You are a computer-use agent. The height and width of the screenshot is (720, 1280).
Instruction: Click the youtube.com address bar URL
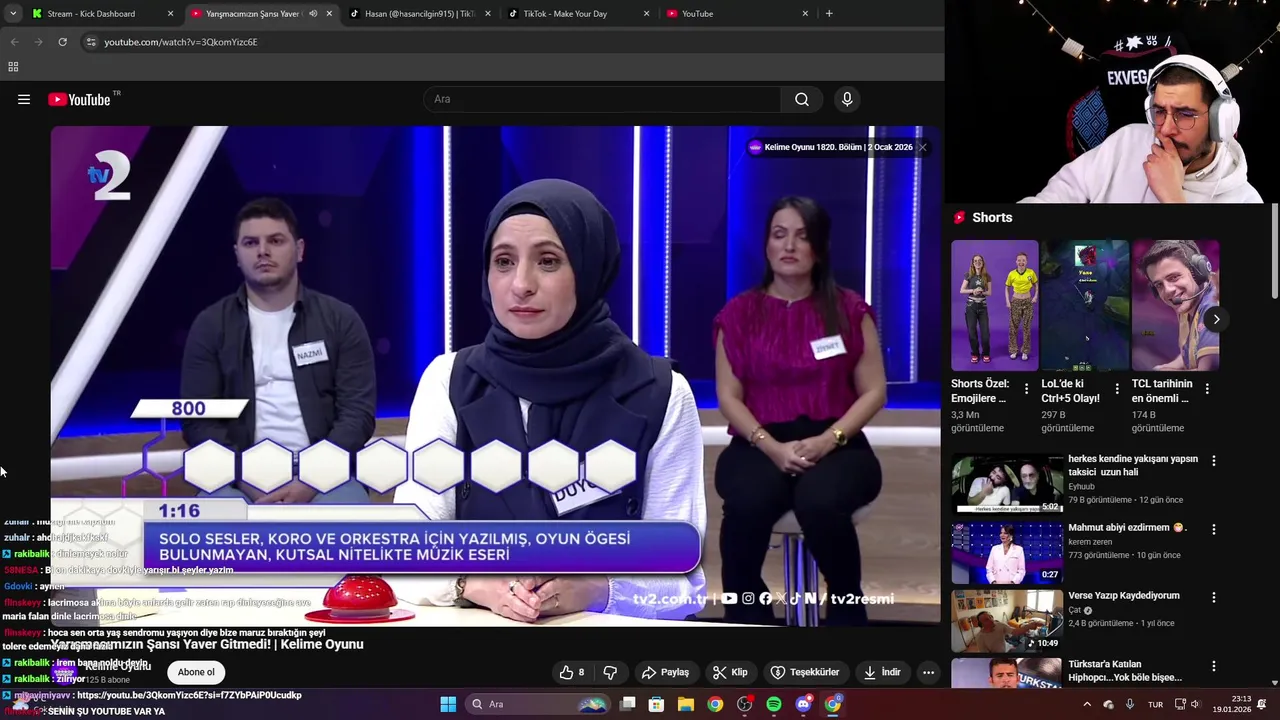[181, 42]
